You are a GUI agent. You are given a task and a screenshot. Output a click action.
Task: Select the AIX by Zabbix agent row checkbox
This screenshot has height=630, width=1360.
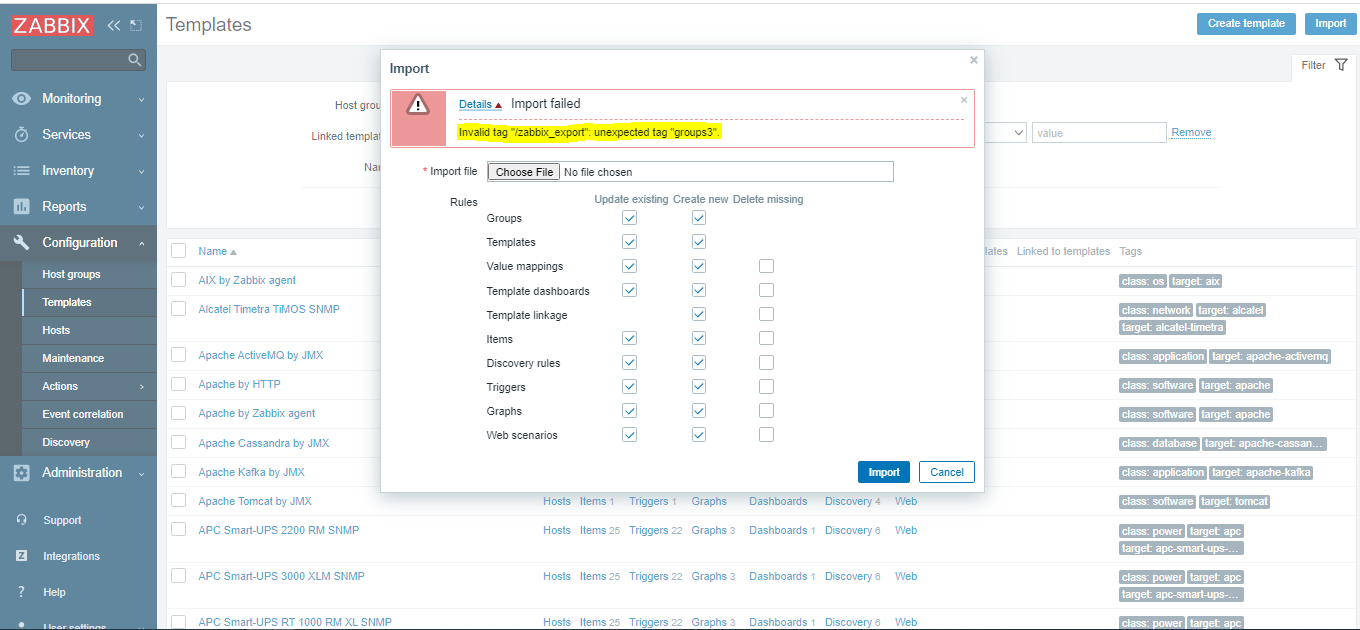pyautogui.click(x=178, y=280)
